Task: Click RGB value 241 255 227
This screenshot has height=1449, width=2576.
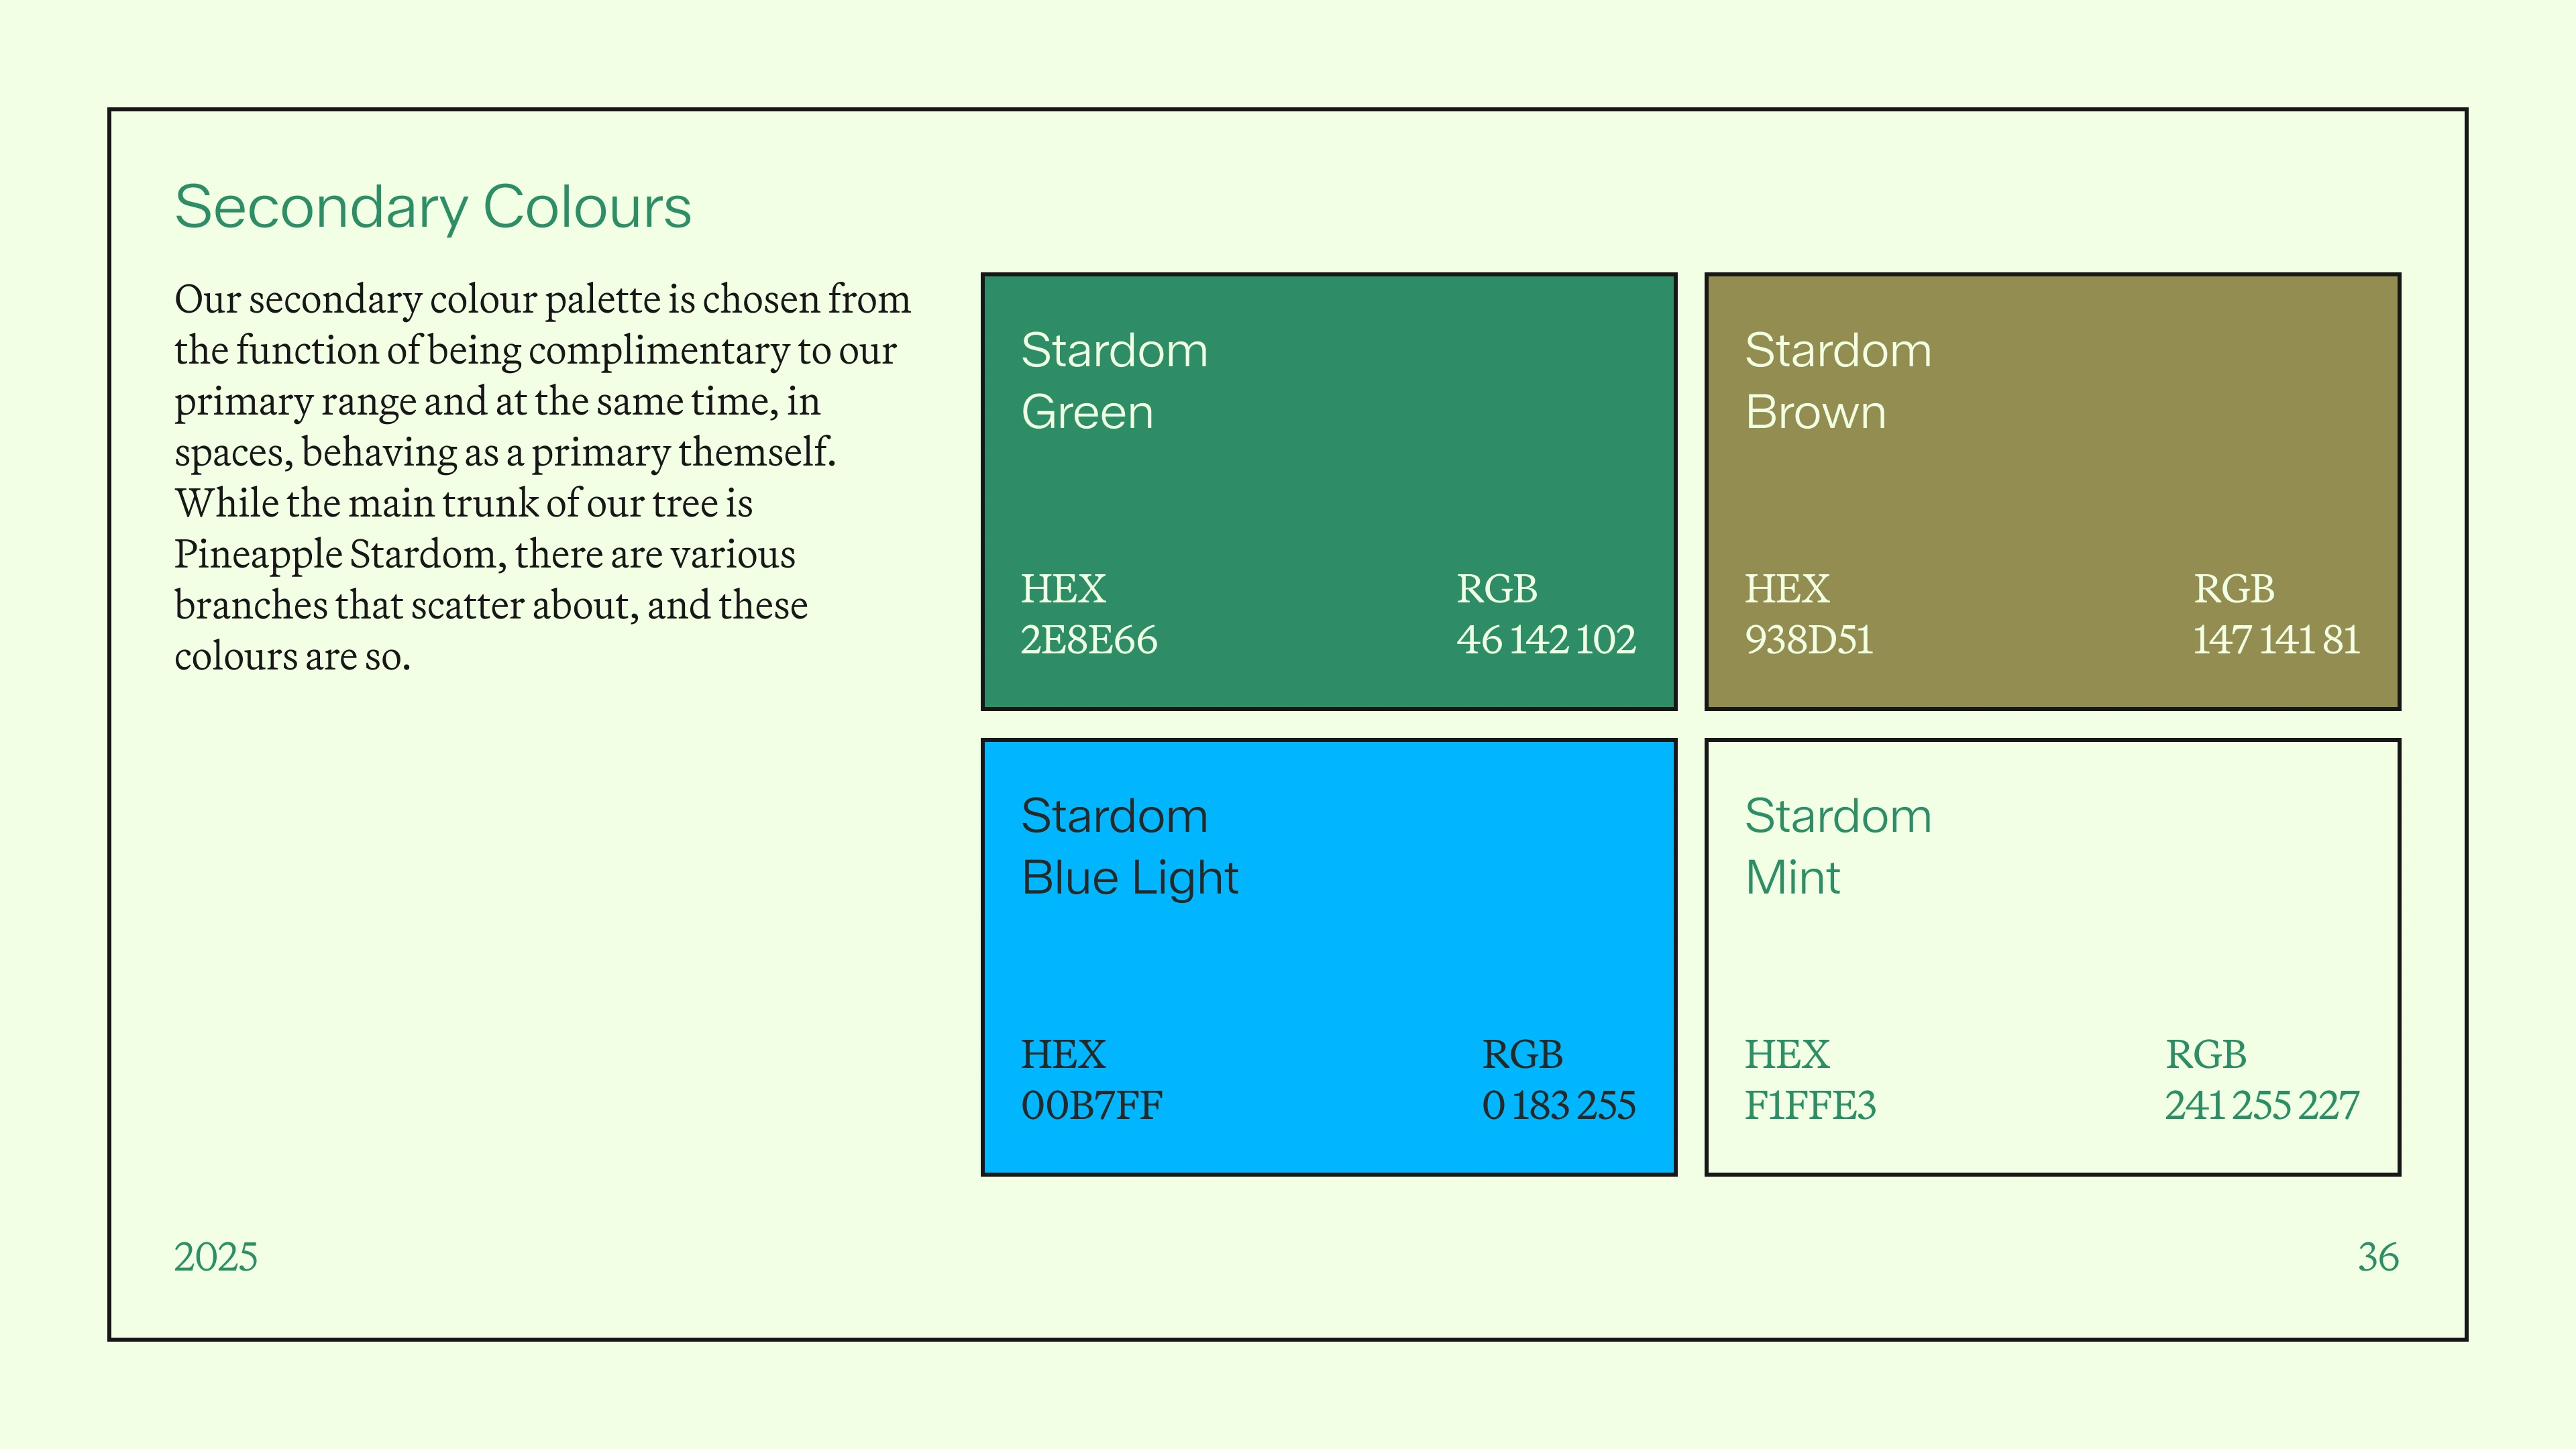Action: point(2262,1106)
